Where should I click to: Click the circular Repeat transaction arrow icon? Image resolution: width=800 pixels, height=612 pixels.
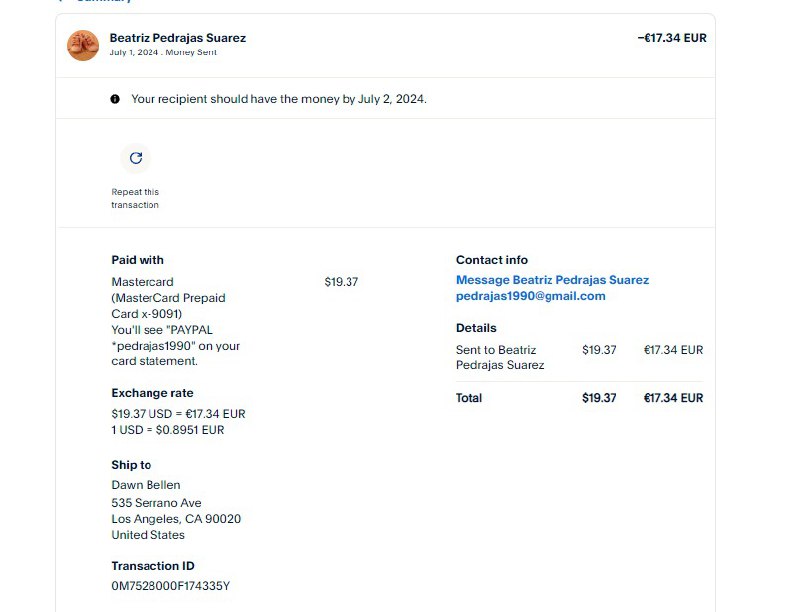click(136, 158)
